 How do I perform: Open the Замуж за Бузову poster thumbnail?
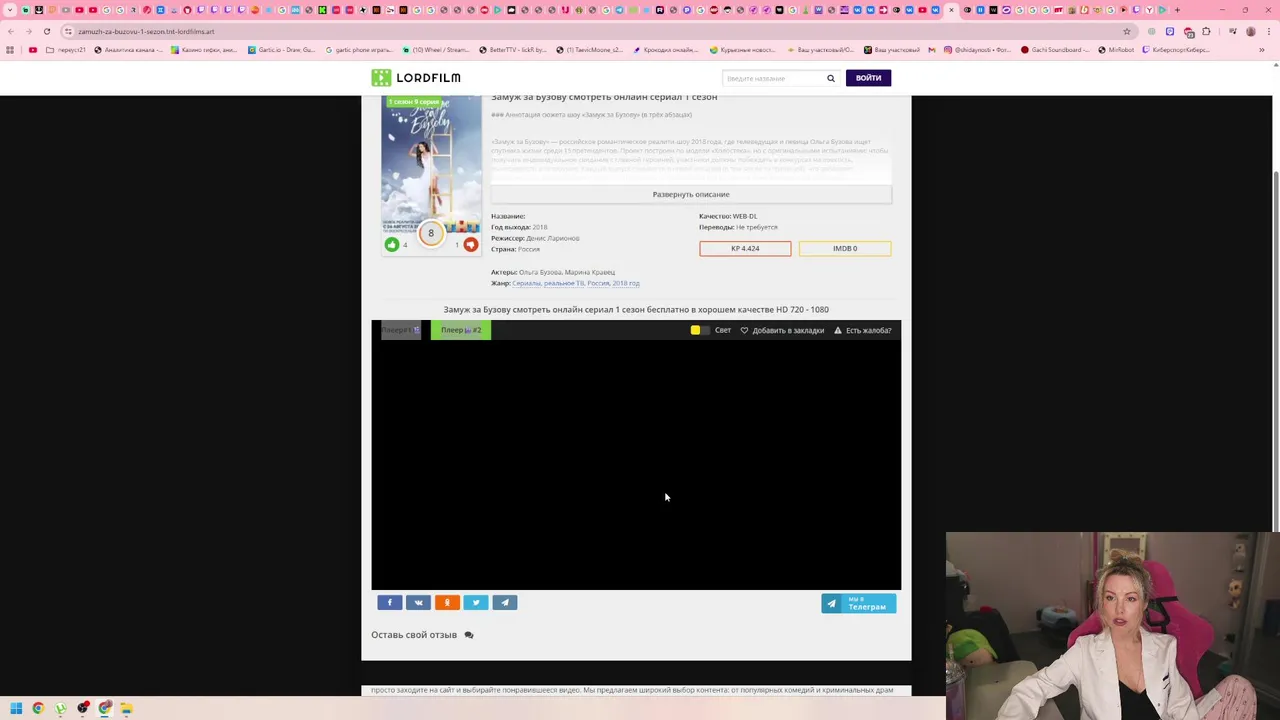pyautogui.click(x=431, y=165)
